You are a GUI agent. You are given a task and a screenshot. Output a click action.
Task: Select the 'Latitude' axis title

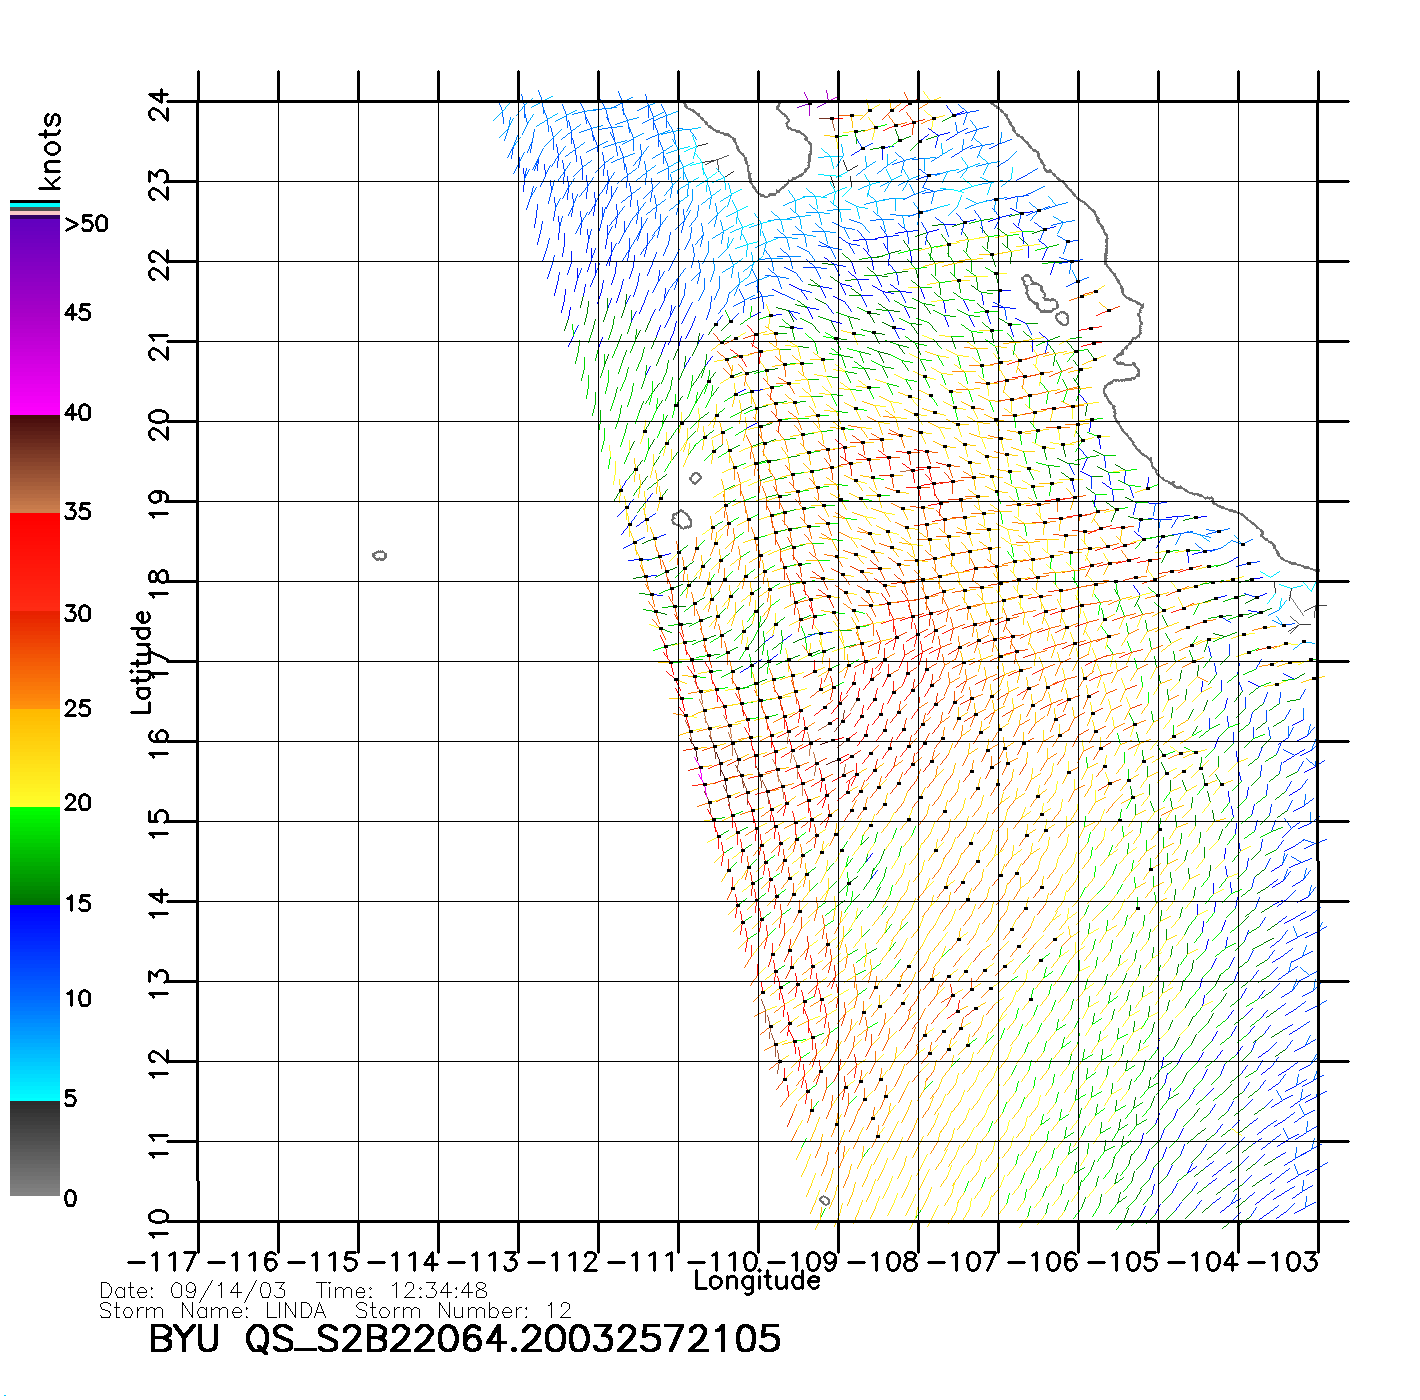click(142, 662)
